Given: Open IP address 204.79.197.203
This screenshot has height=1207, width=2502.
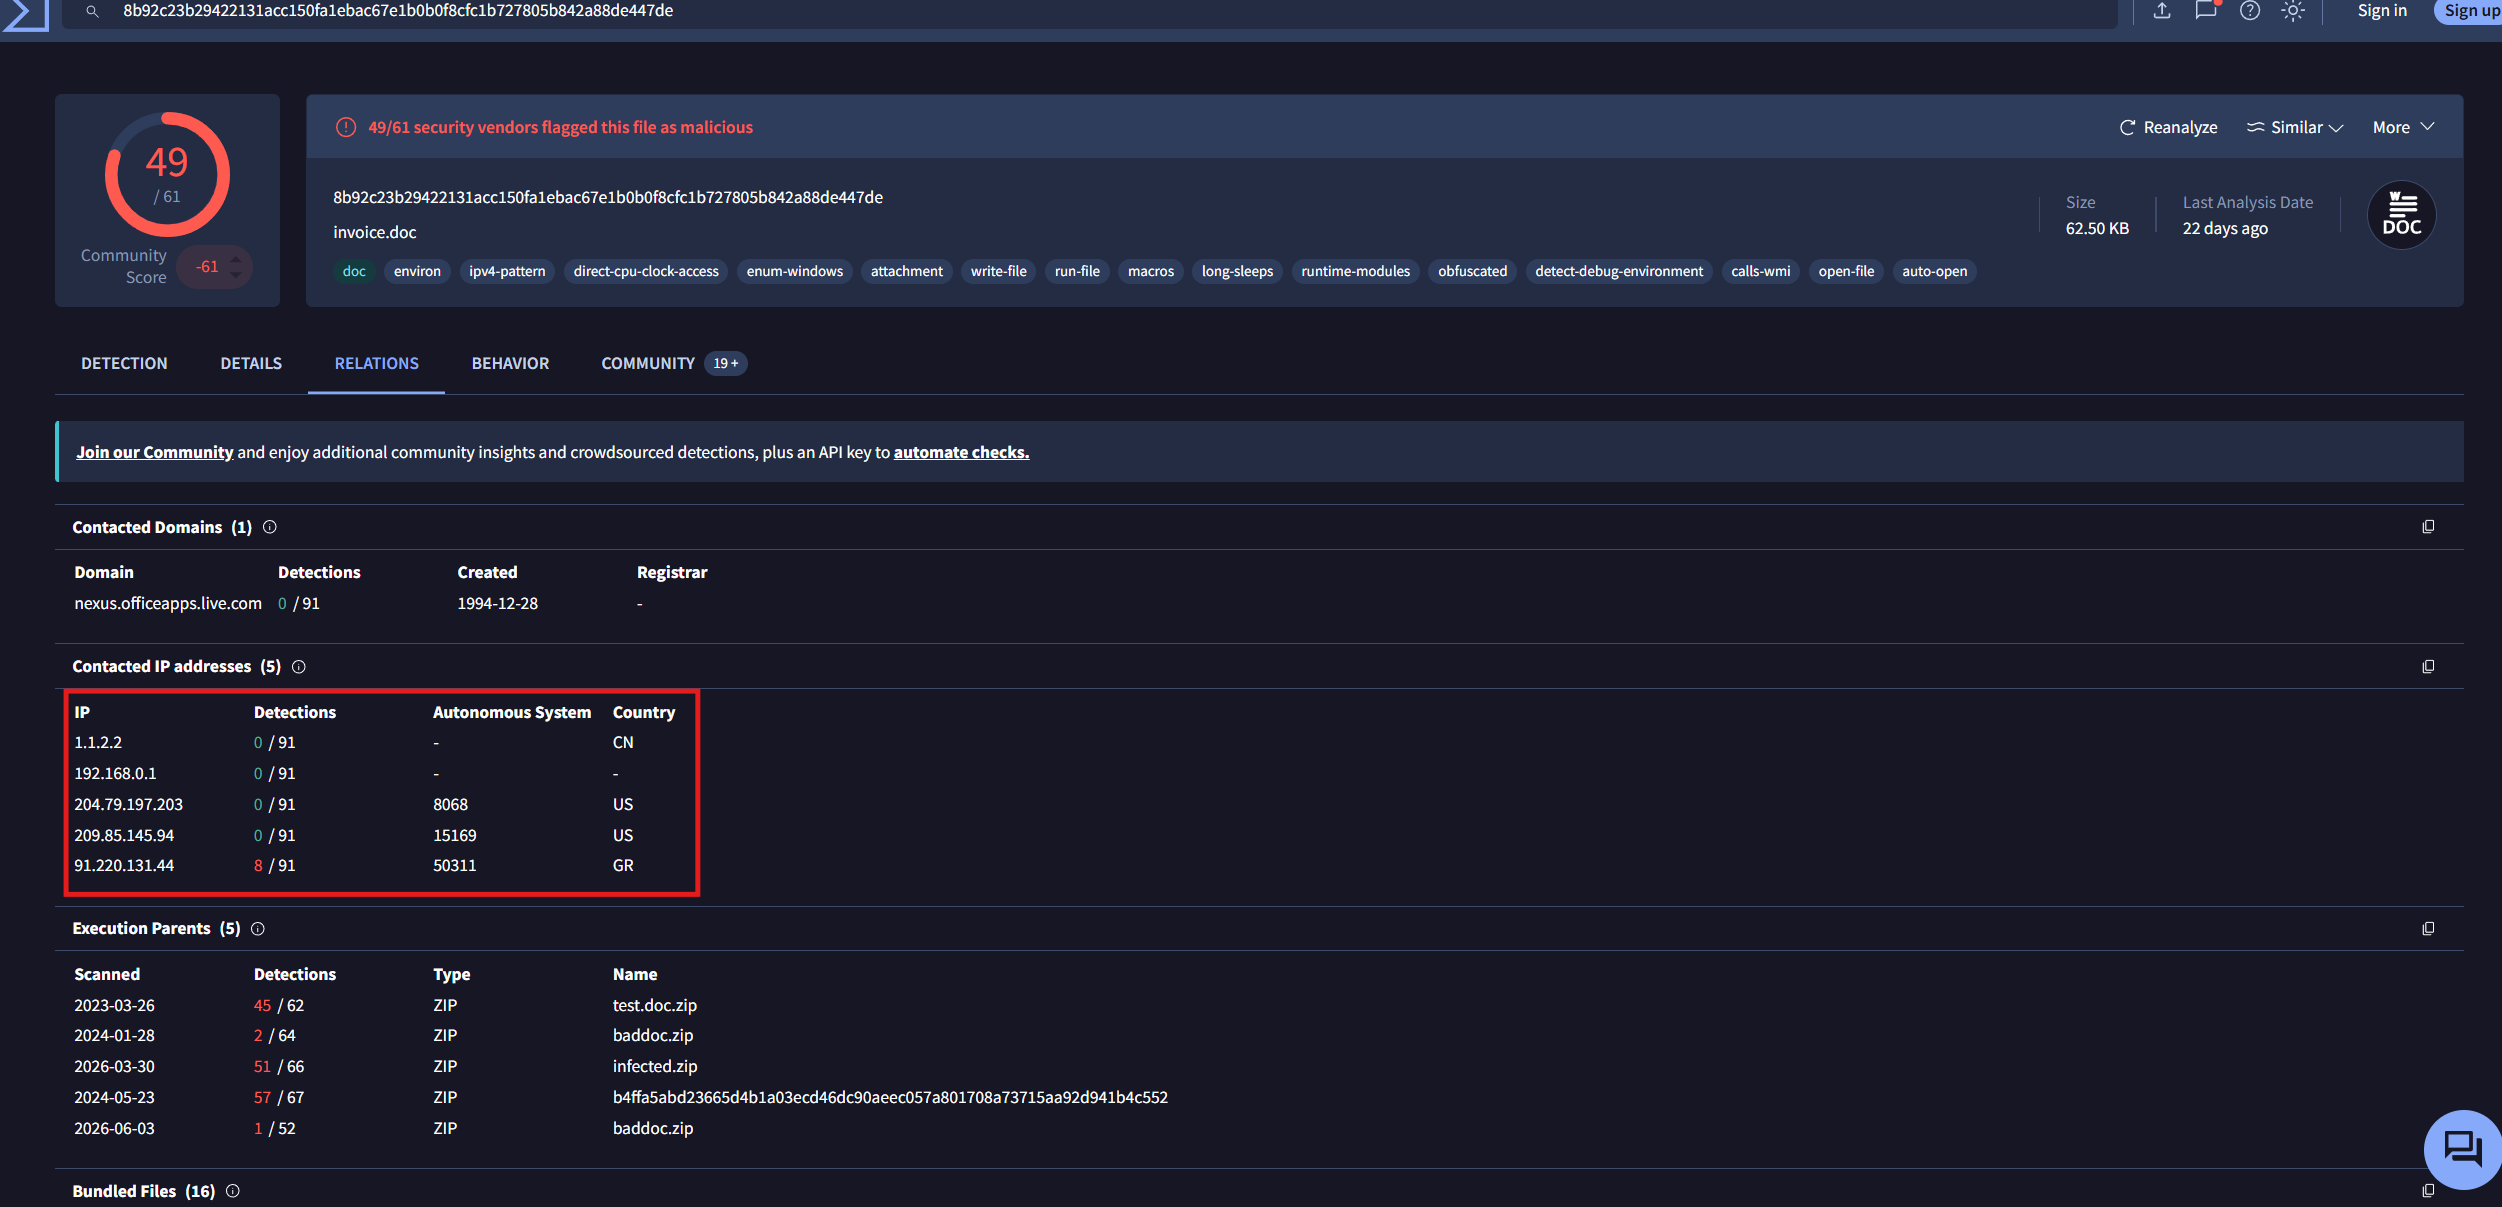Looking at the screenshot, I should pyautogui.click(x=128, y=804).
